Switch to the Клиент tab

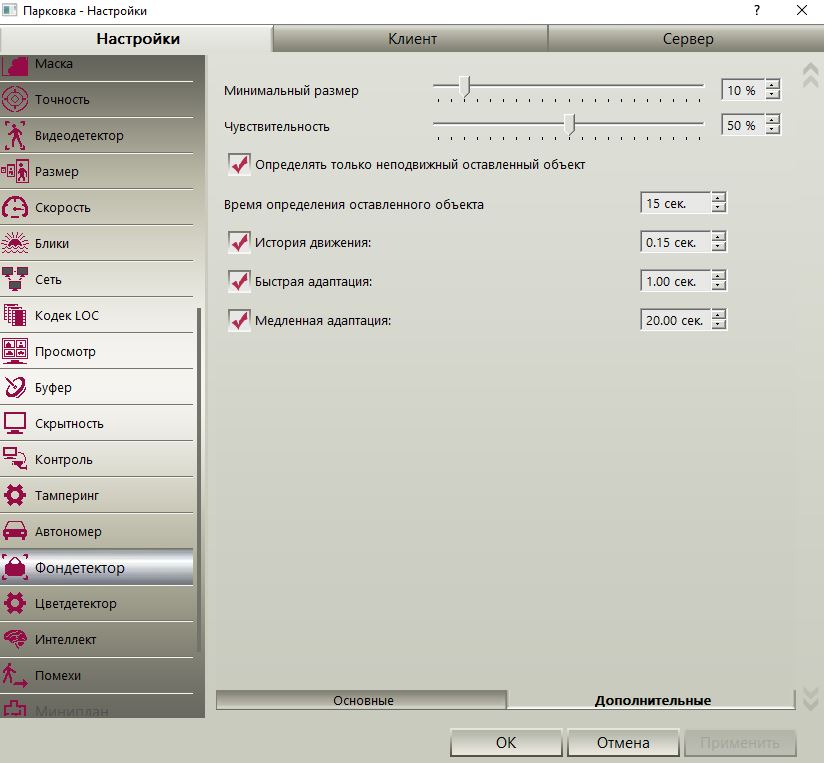(412, 38)
